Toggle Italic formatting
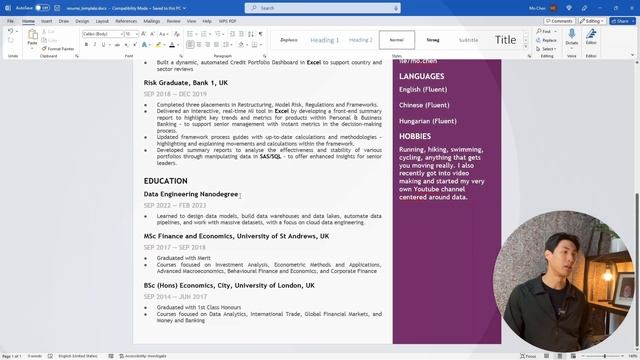Image resolution: width=640 pixels, height=360 pixels. click(95, 44)
